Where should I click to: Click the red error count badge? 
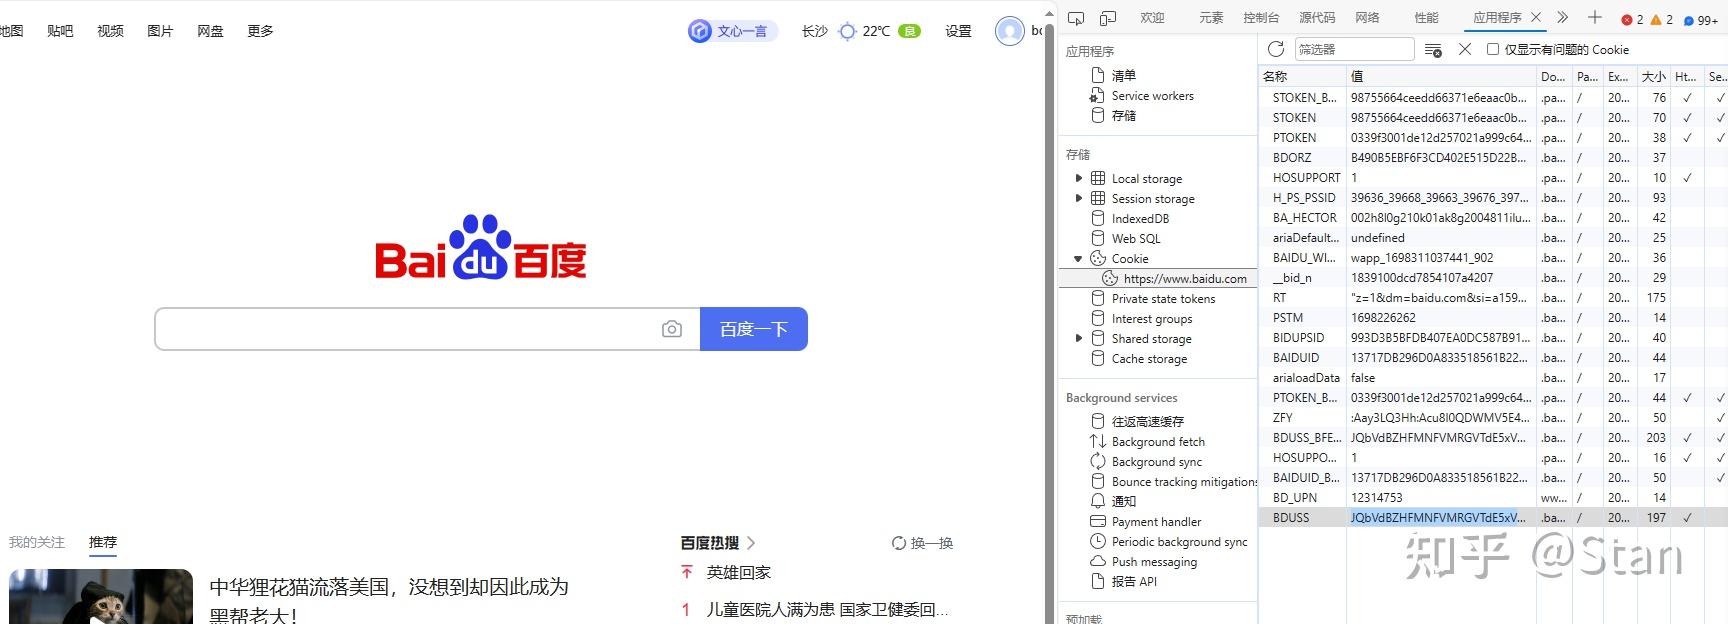click(1632, 19)
